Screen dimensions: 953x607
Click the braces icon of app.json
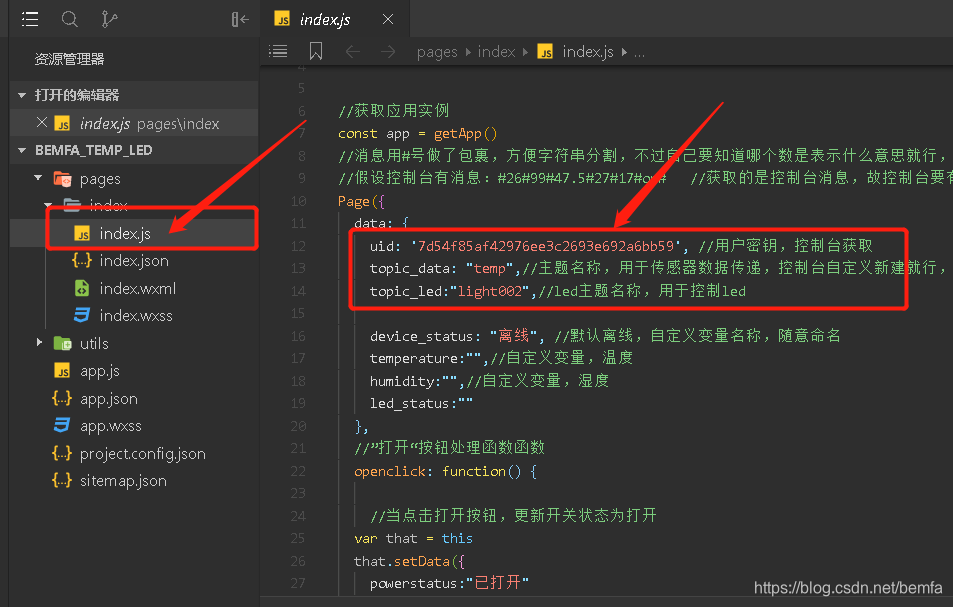[62, 399]
